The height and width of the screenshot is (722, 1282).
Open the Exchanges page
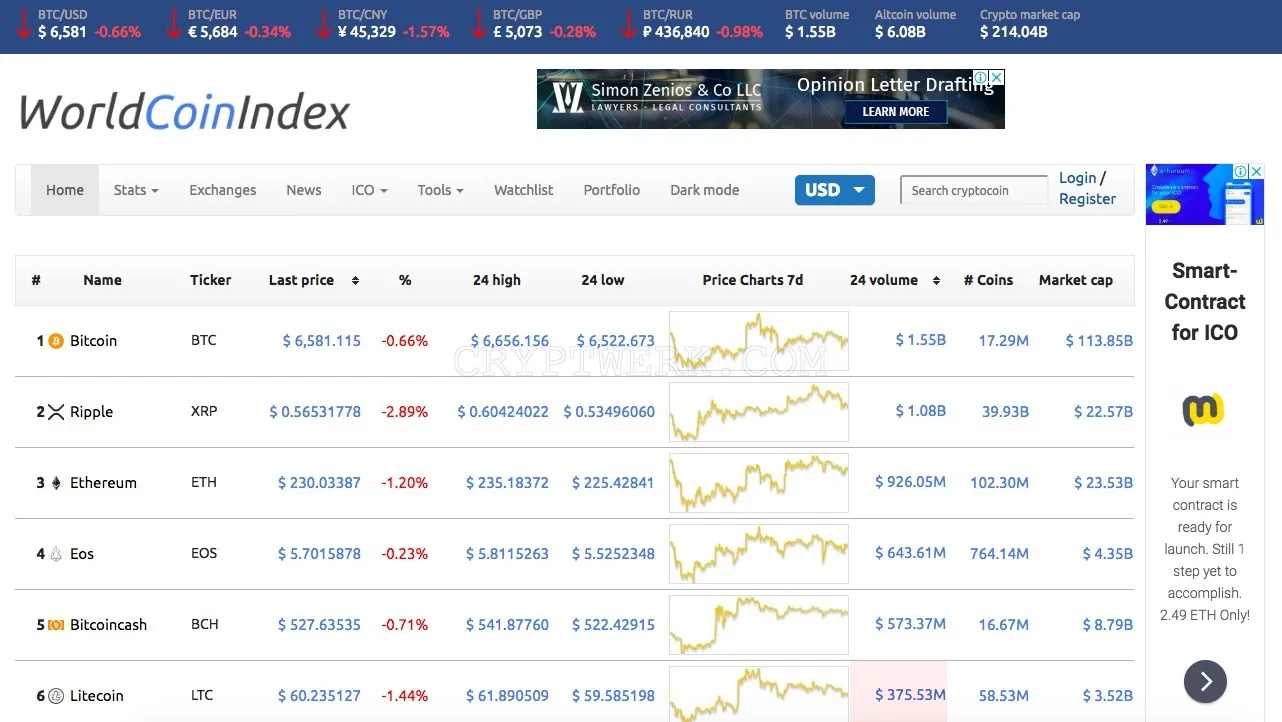click(223, 190)
